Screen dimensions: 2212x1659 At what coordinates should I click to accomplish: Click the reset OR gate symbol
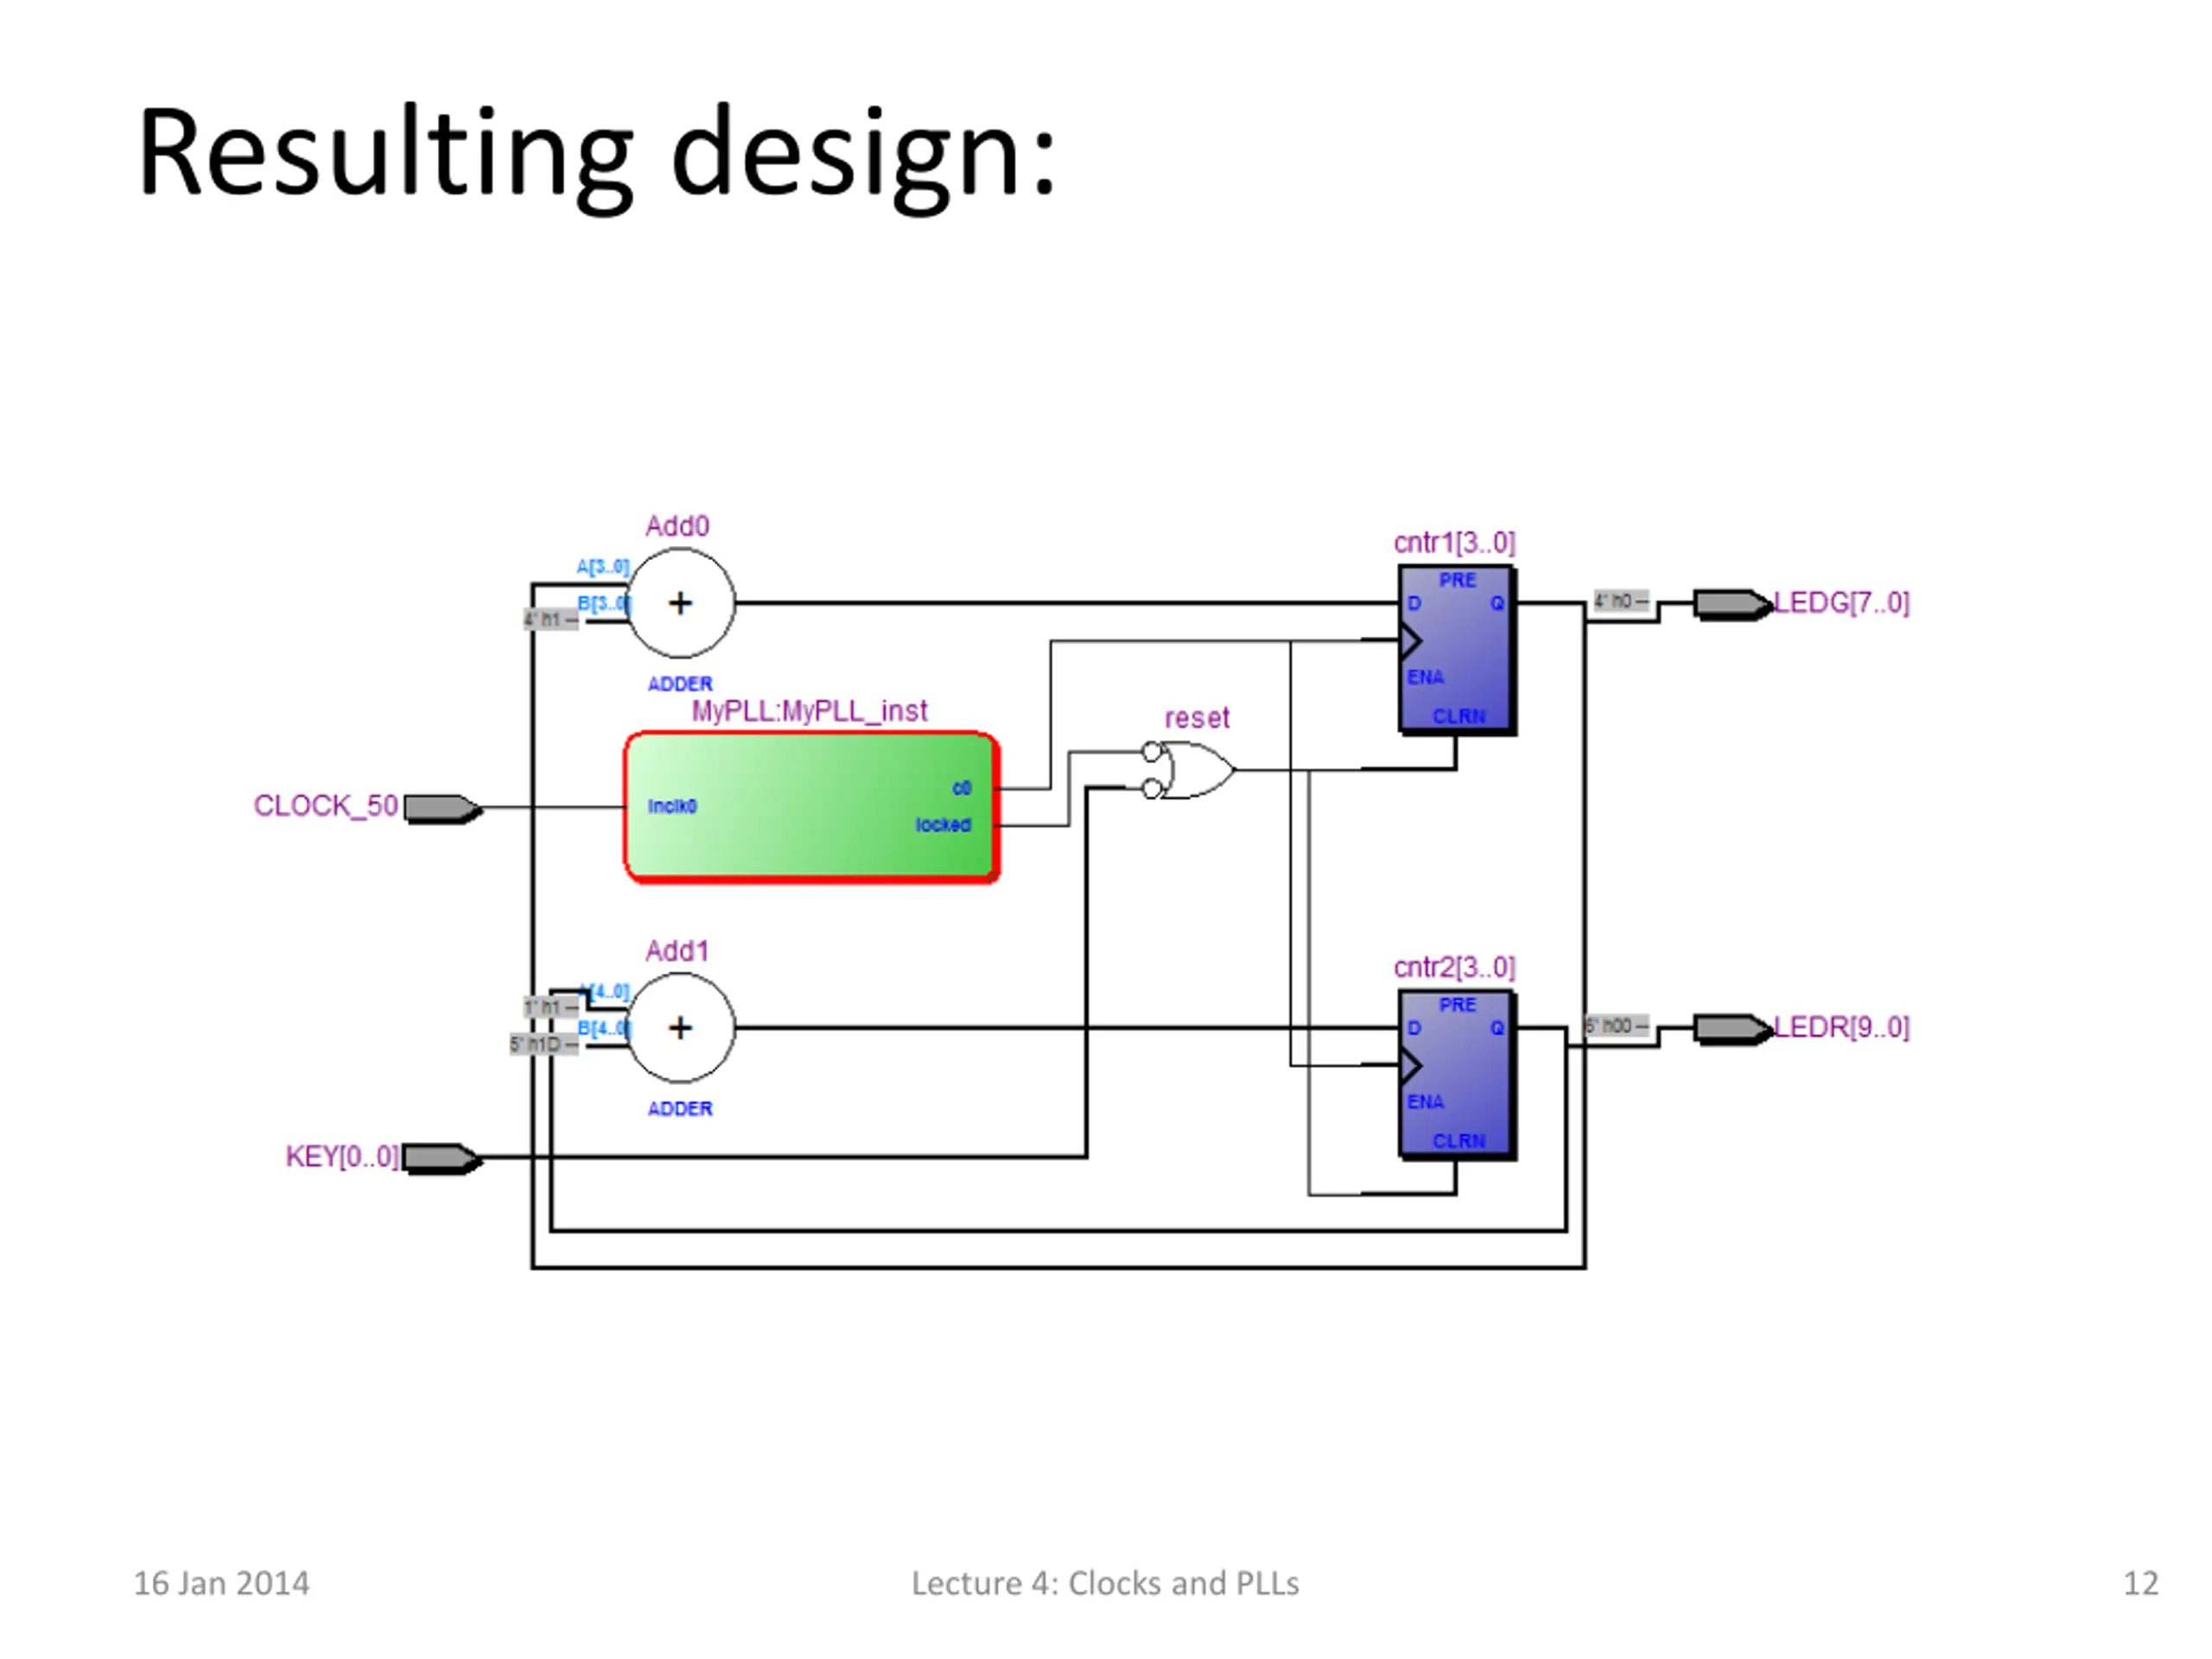[x=1189, y=770]
